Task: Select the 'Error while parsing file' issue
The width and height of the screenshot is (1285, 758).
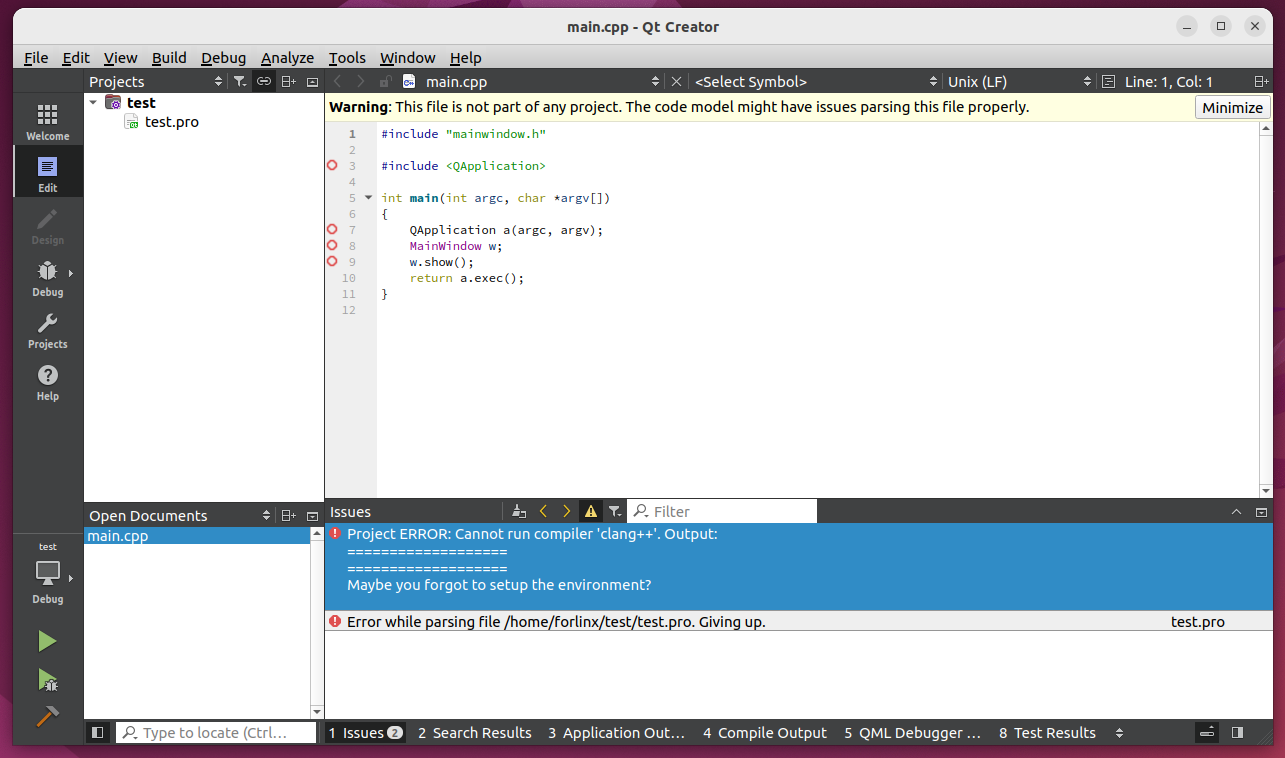Action: pyautogui.click(x=799, y=622)
